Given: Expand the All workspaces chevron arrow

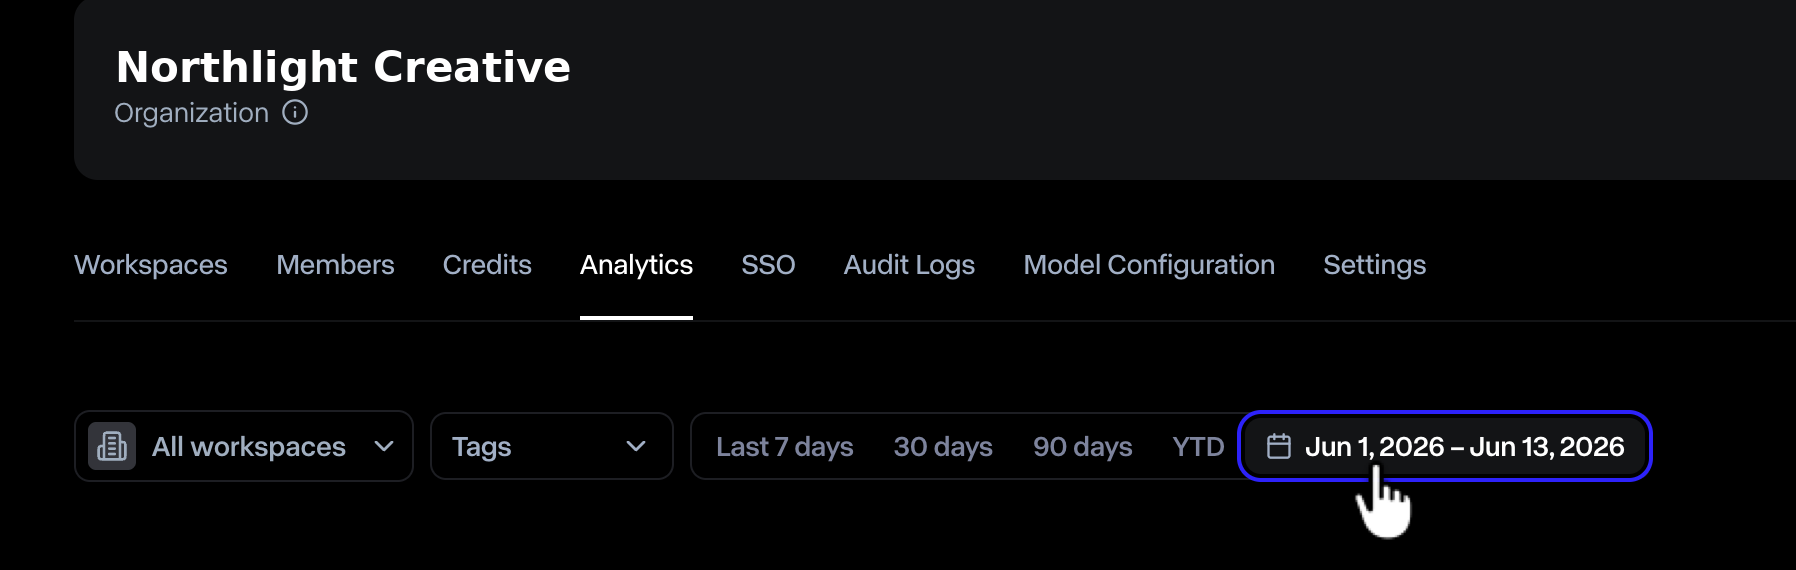Looking at the screenshot, I should 384,446.
